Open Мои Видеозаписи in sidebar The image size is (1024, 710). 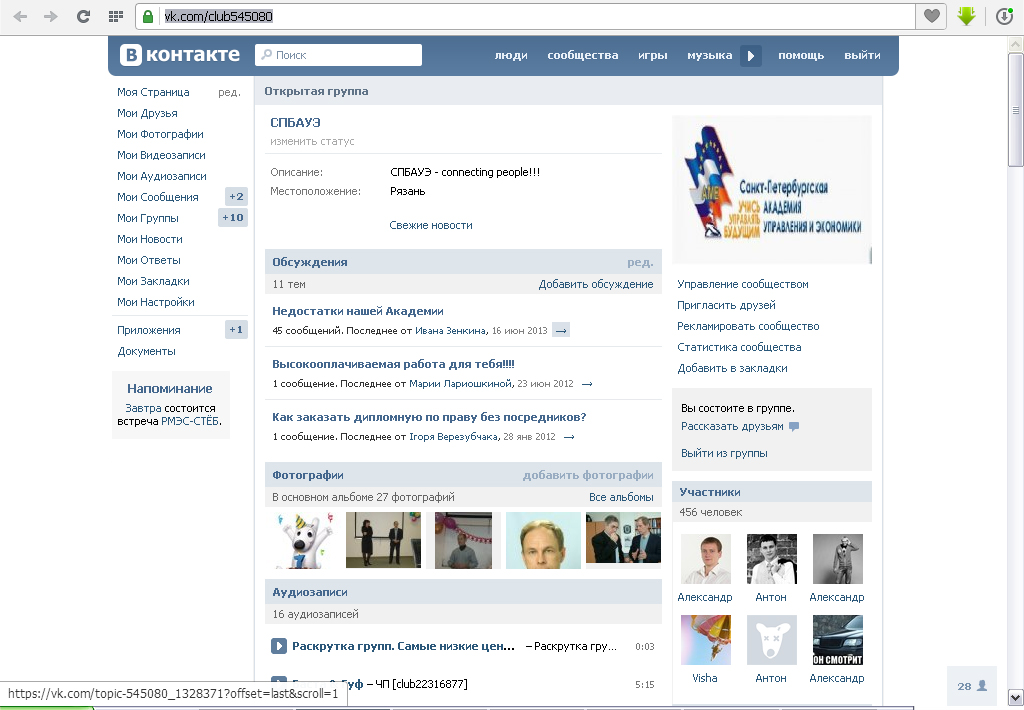[x=161, y=155]
